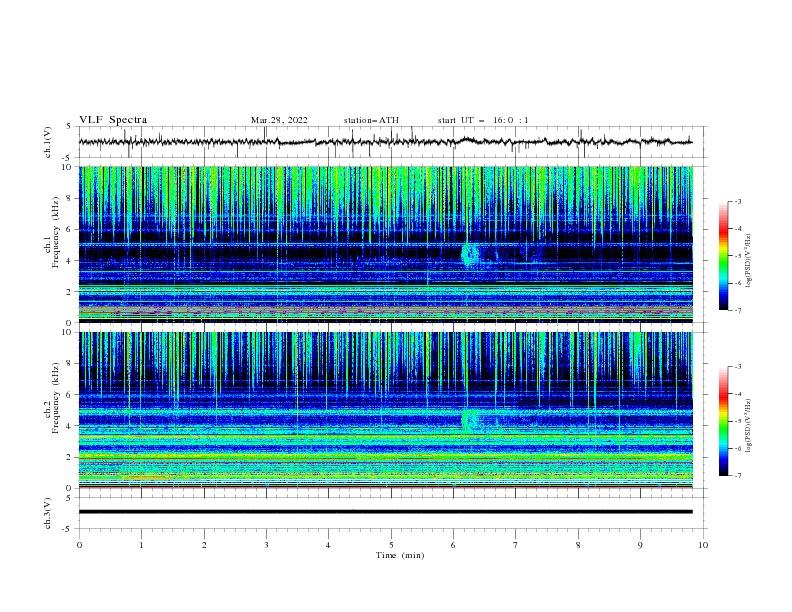This screenshot has height=612, width=792.
Task: Click the "ch.1(V)" waveform axis label
Action: (x=48, y=142)
